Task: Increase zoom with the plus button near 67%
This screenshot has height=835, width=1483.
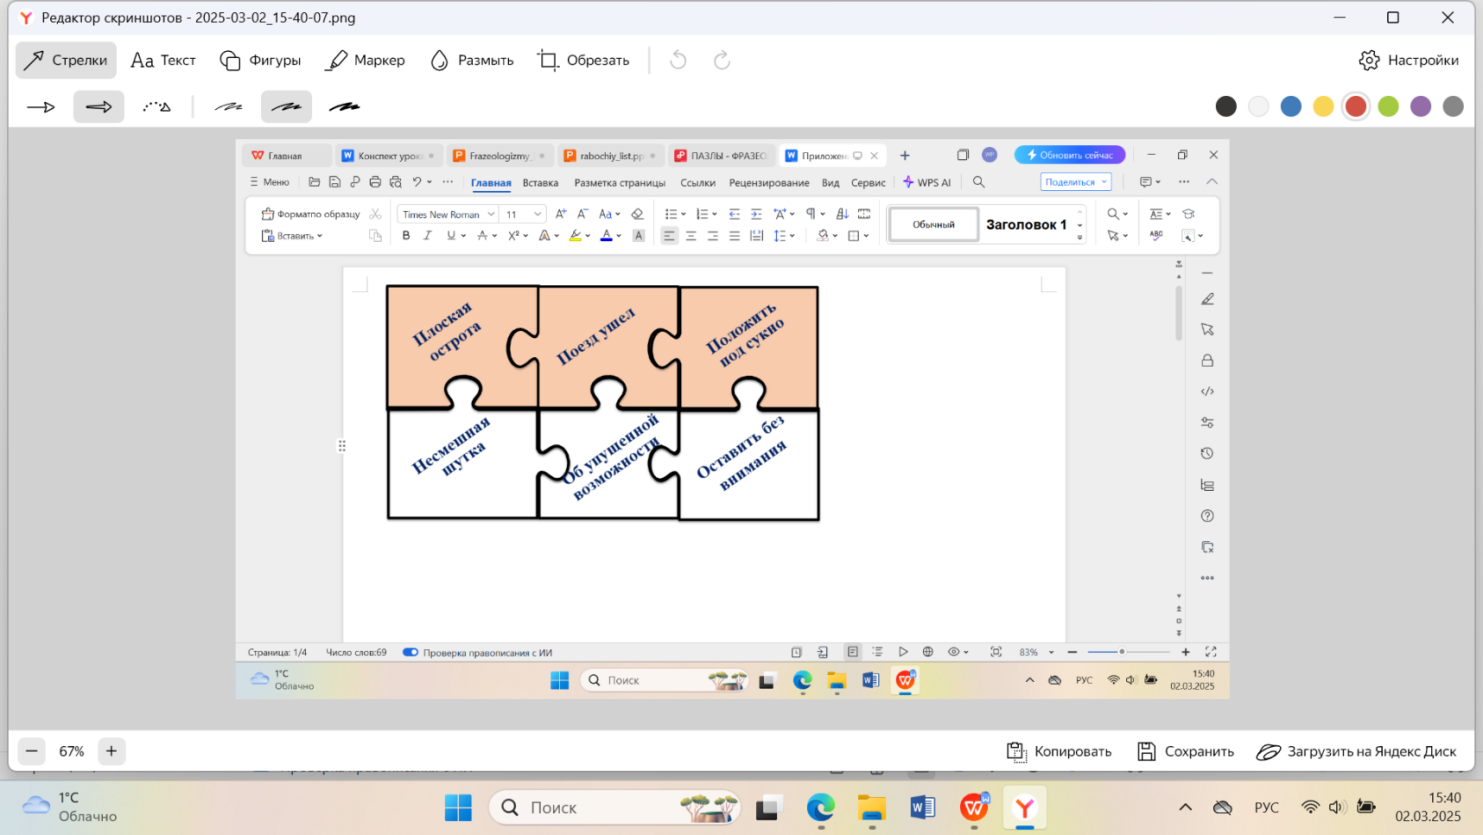Action: tap(111, 751)
